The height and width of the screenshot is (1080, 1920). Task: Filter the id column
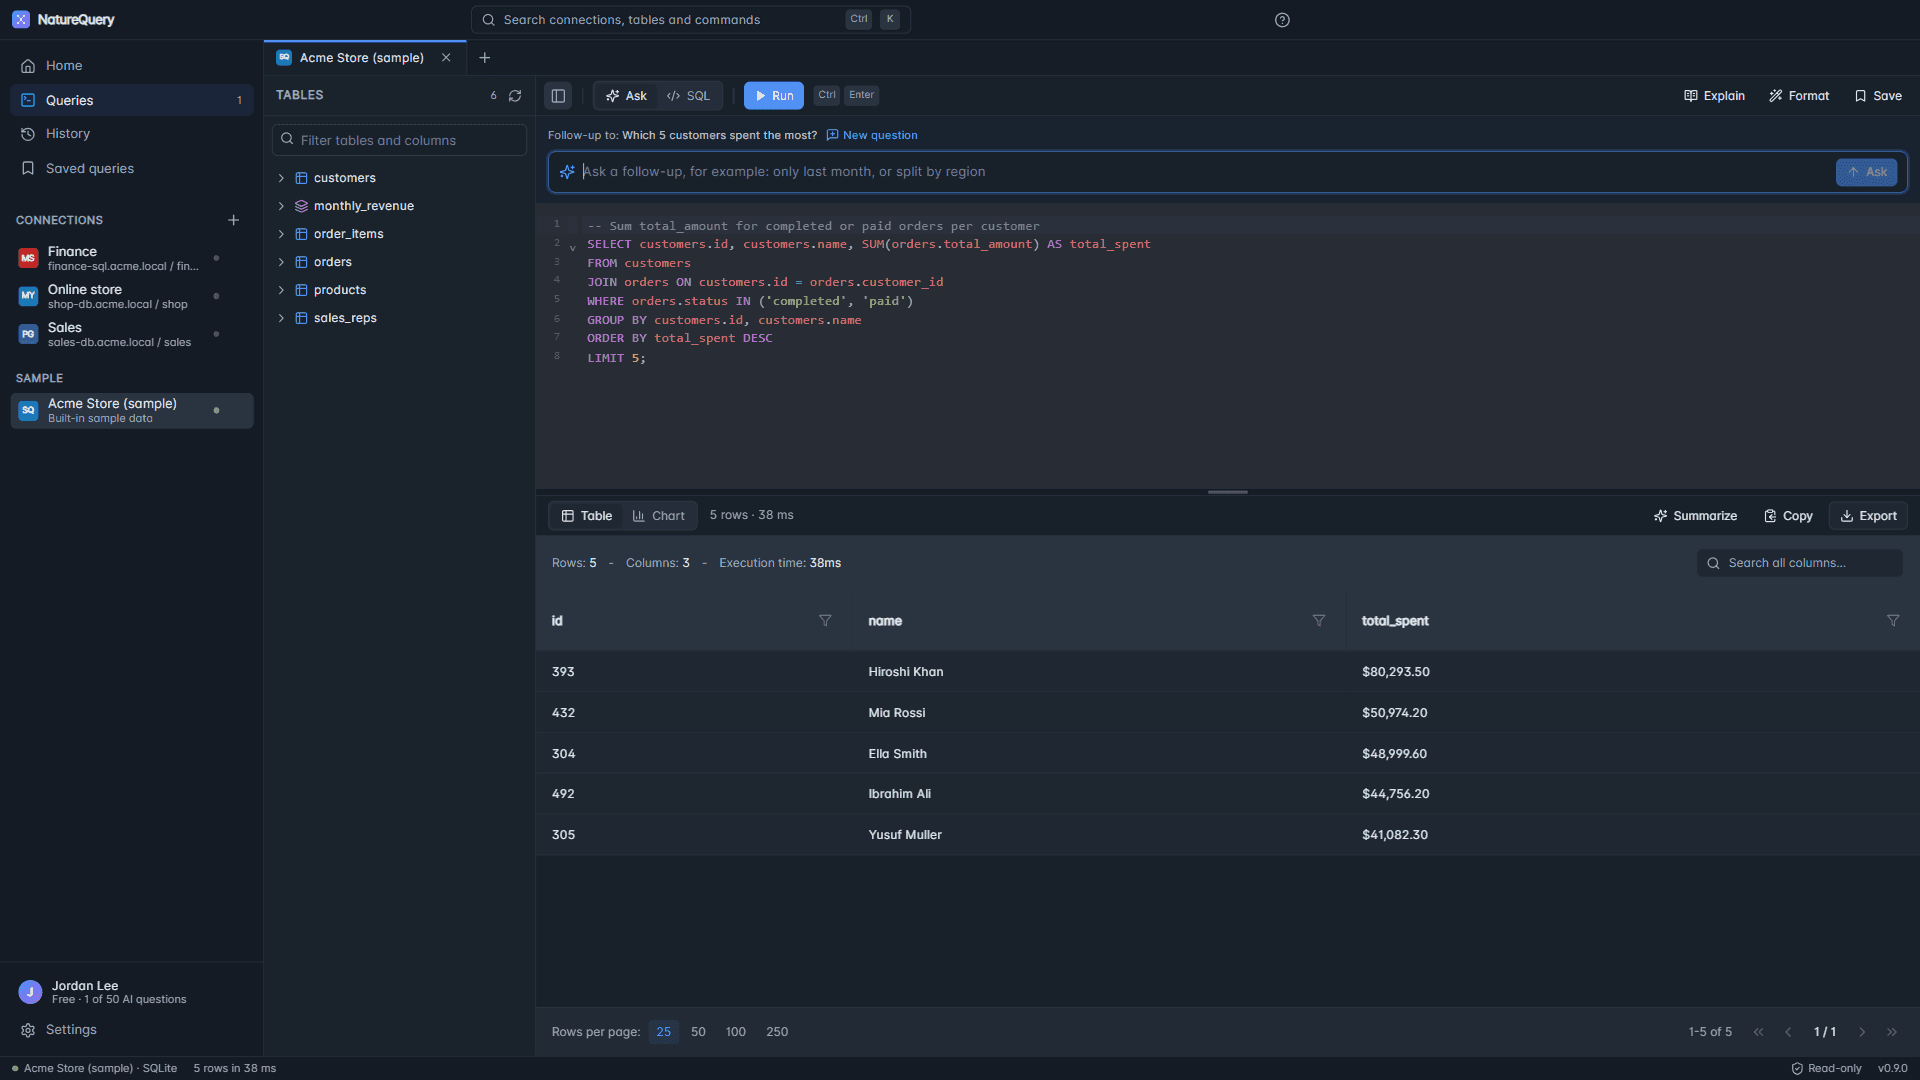825,621
